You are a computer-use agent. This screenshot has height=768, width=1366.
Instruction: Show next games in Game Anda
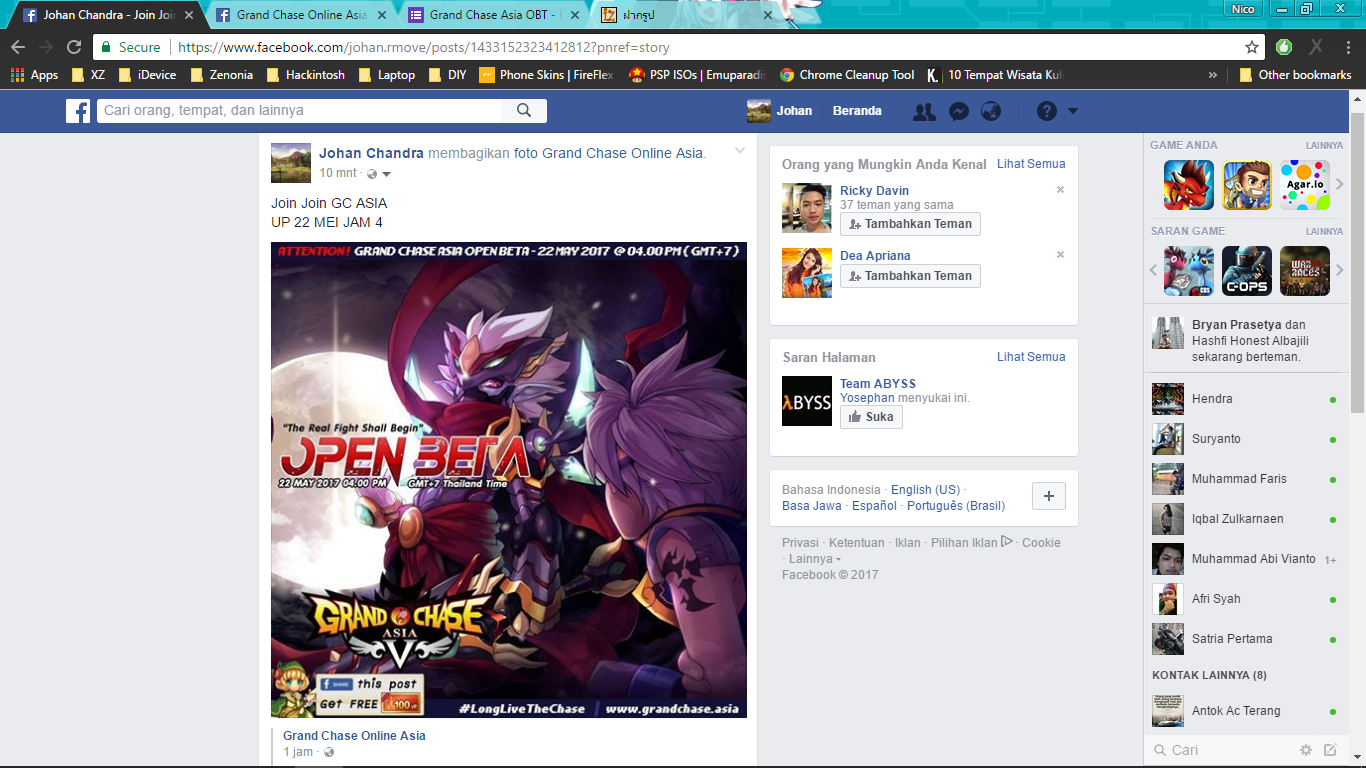(1340, 185)
